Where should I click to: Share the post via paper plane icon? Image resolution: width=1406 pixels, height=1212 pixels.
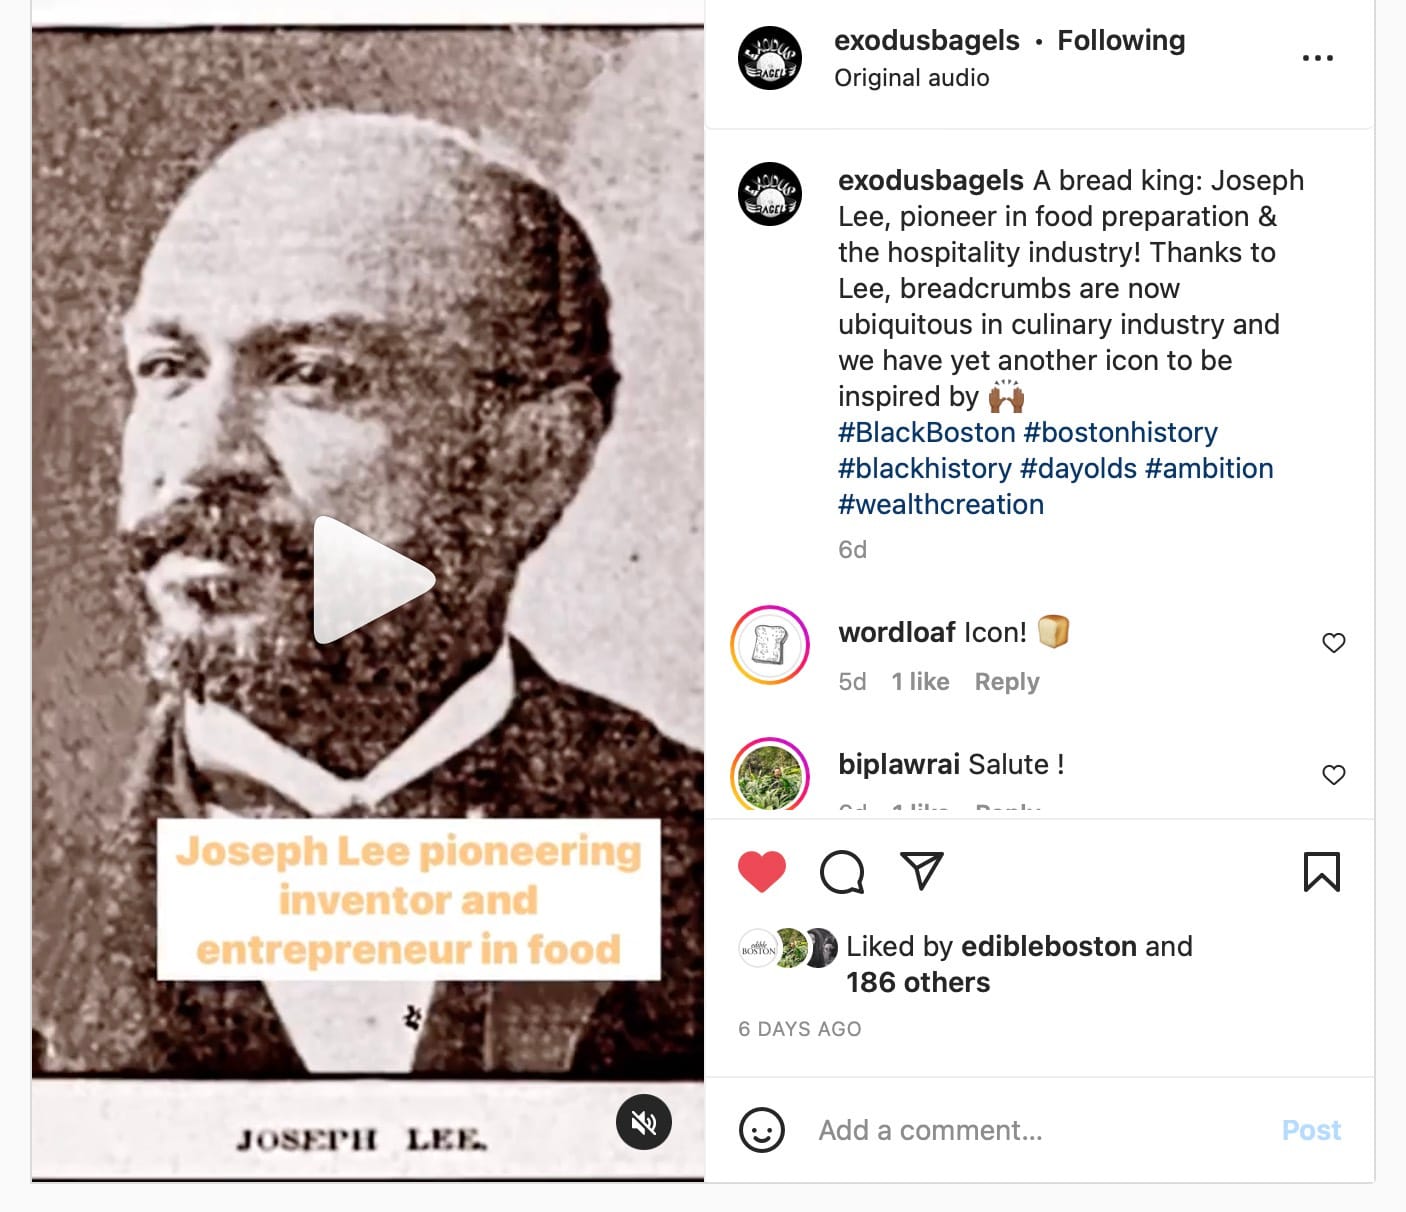click(x=922, y=871)
